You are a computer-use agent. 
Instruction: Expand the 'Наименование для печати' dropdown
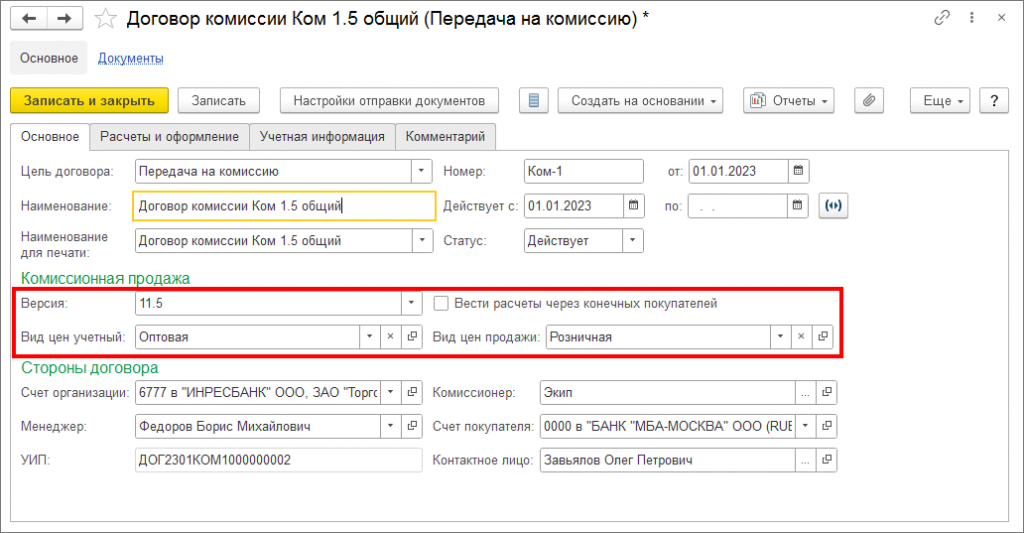[x=422, y=240]
